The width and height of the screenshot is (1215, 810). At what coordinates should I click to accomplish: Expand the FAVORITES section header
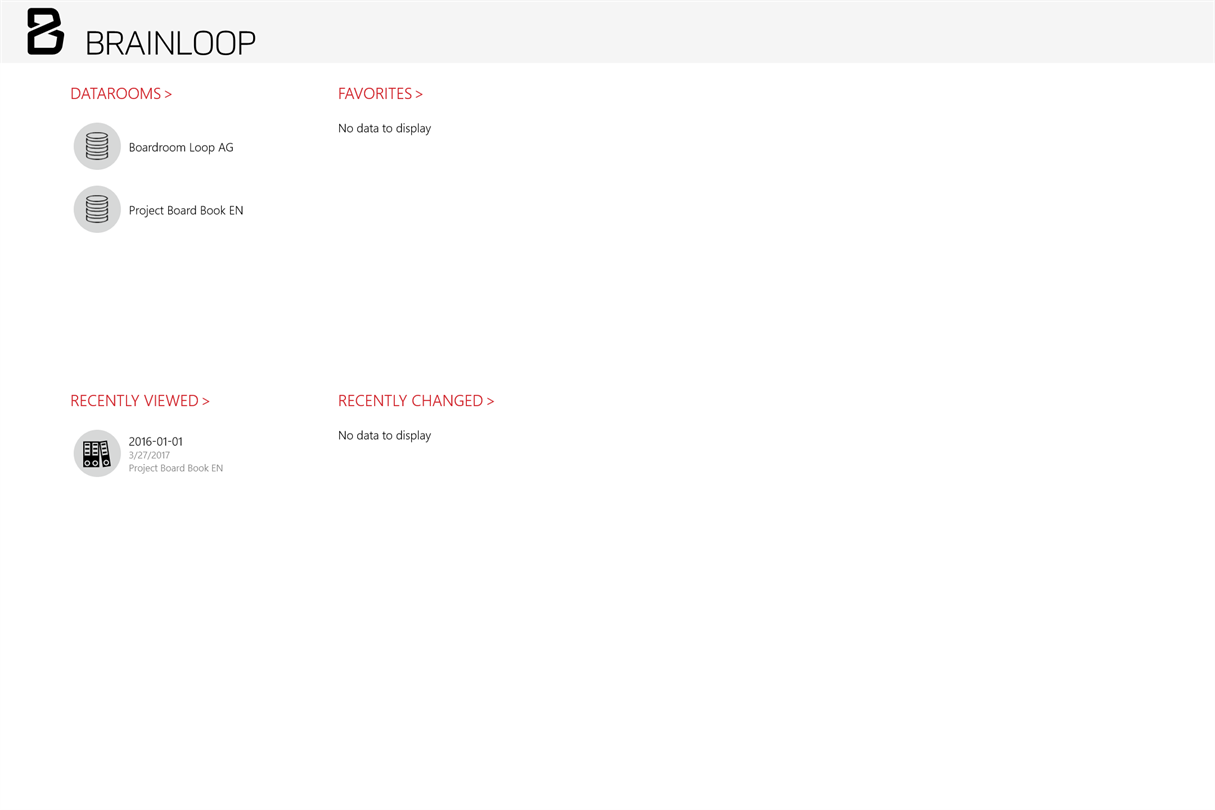[x=380, y=94]
